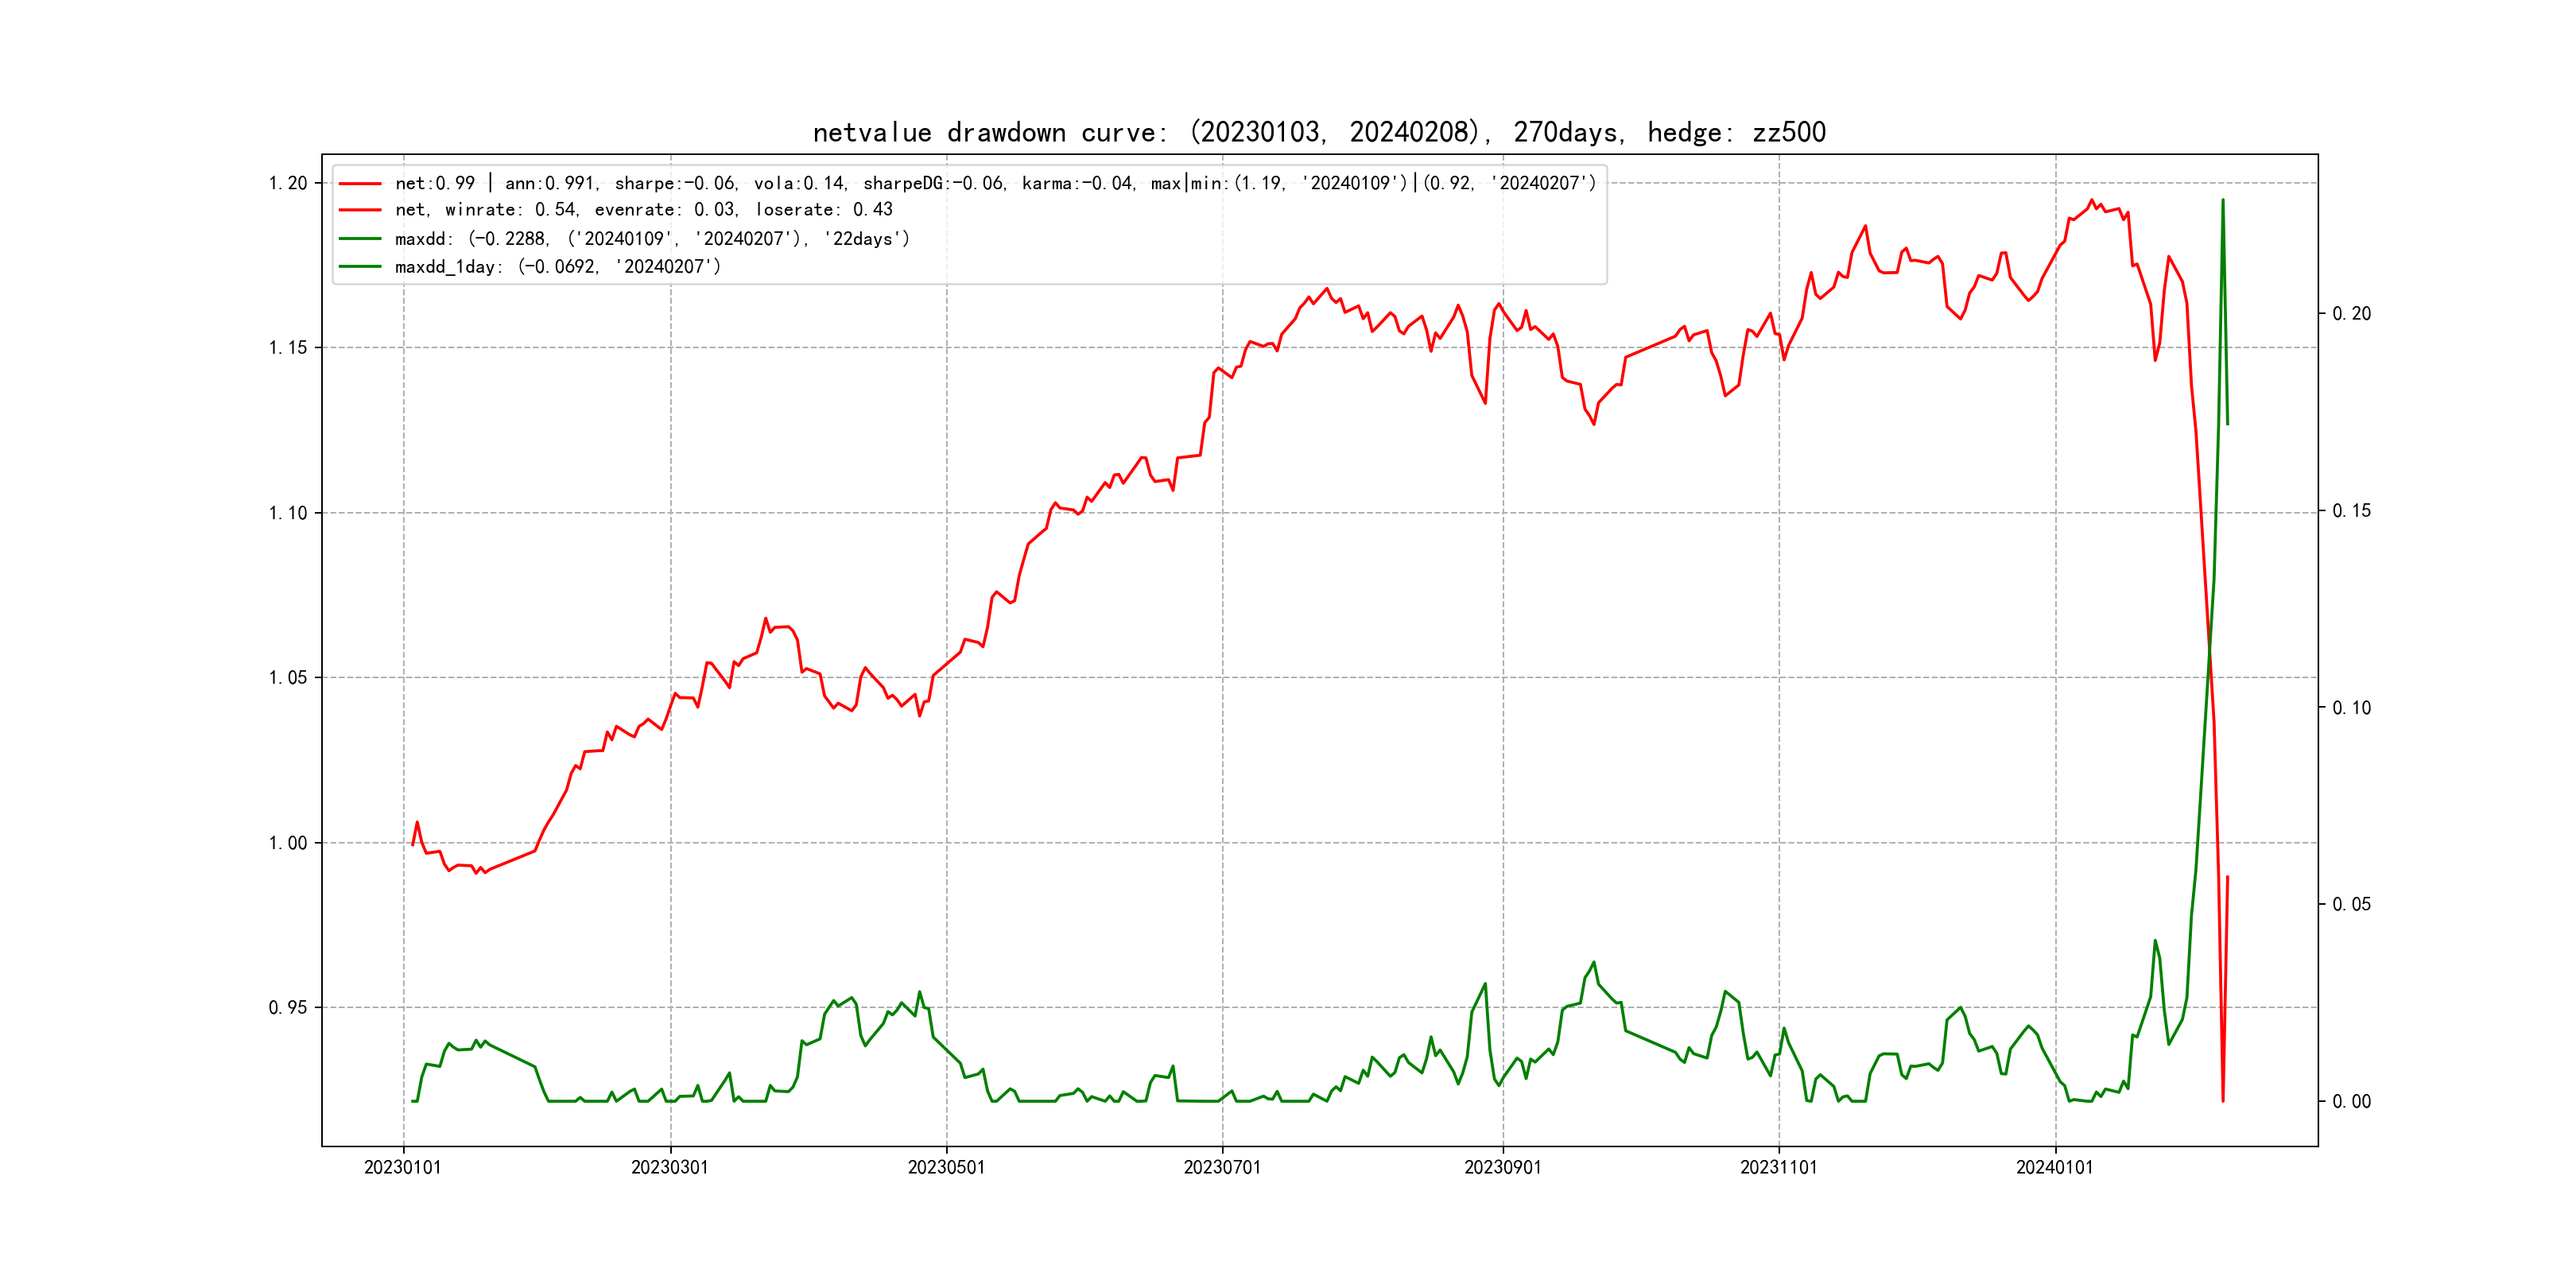Click the 20230701 x-axis date label
This screenshot has width=2576, height=1288.
tap(1222, 1168)
